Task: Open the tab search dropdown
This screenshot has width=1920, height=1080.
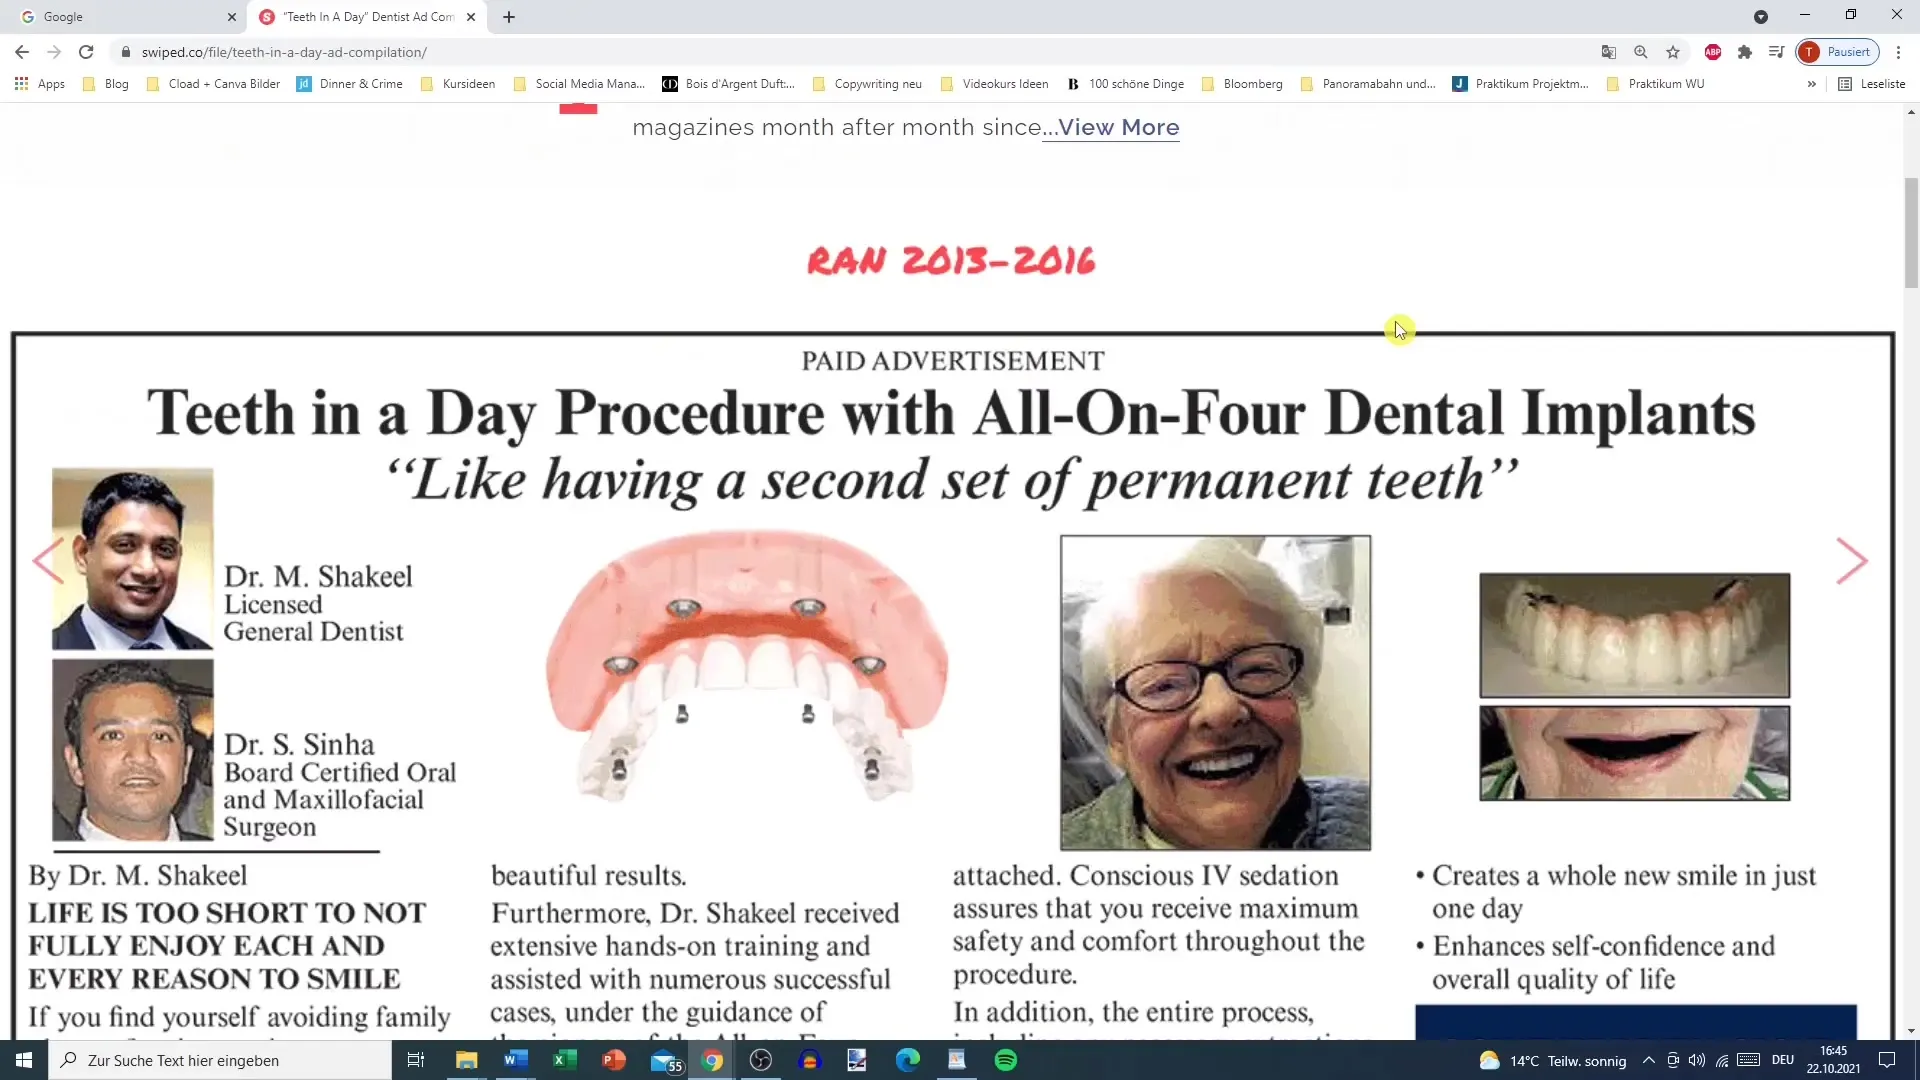Action: click(1760, 17)
